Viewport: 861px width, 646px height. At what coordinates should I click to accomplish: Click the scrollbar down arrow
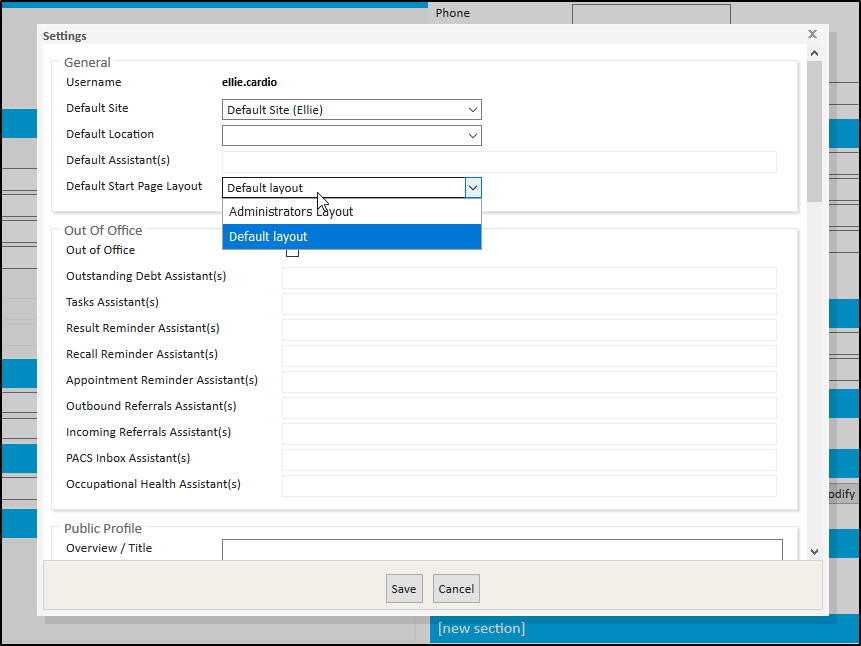tap(814, 551)
